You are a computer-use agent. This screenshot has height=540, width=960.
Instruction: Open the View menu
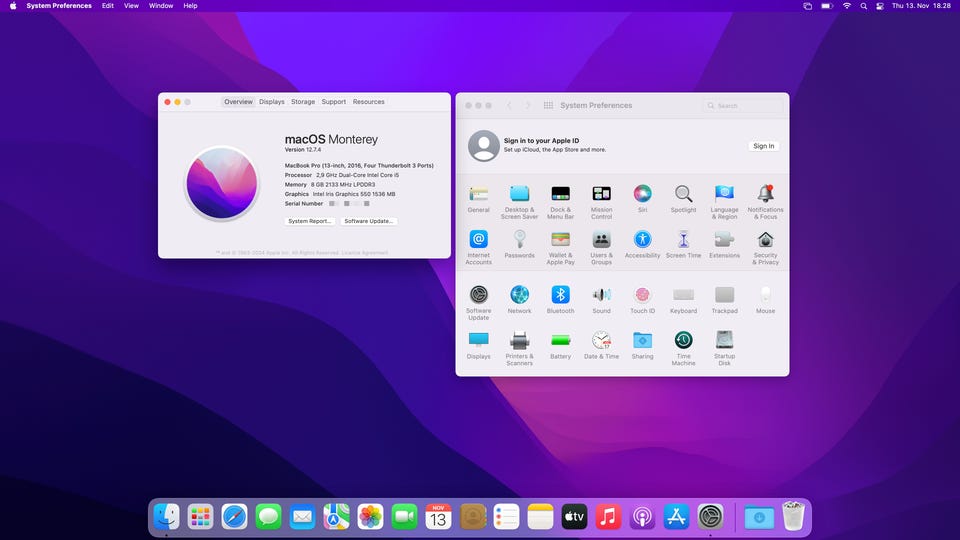(131, 6)
